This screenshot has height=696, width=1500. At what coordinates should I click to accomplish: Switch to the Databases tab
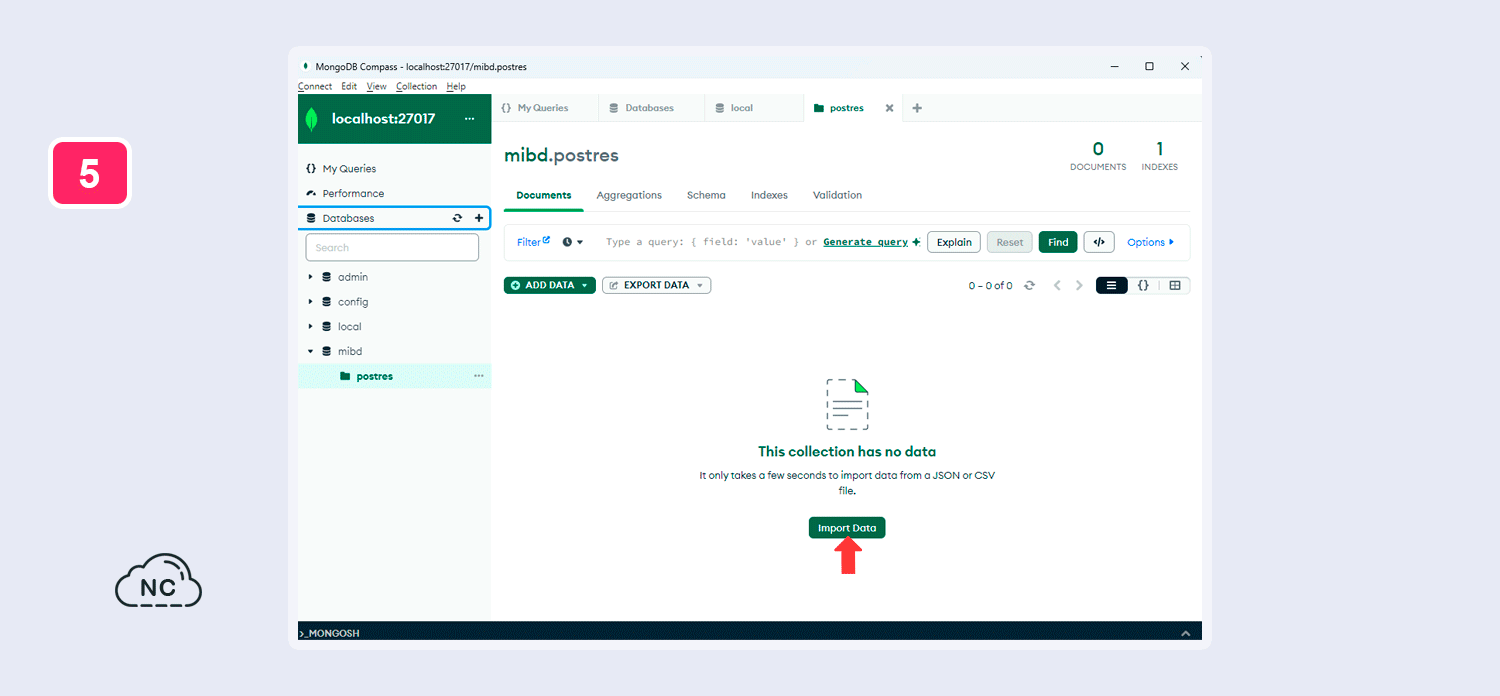coord(651,108)
